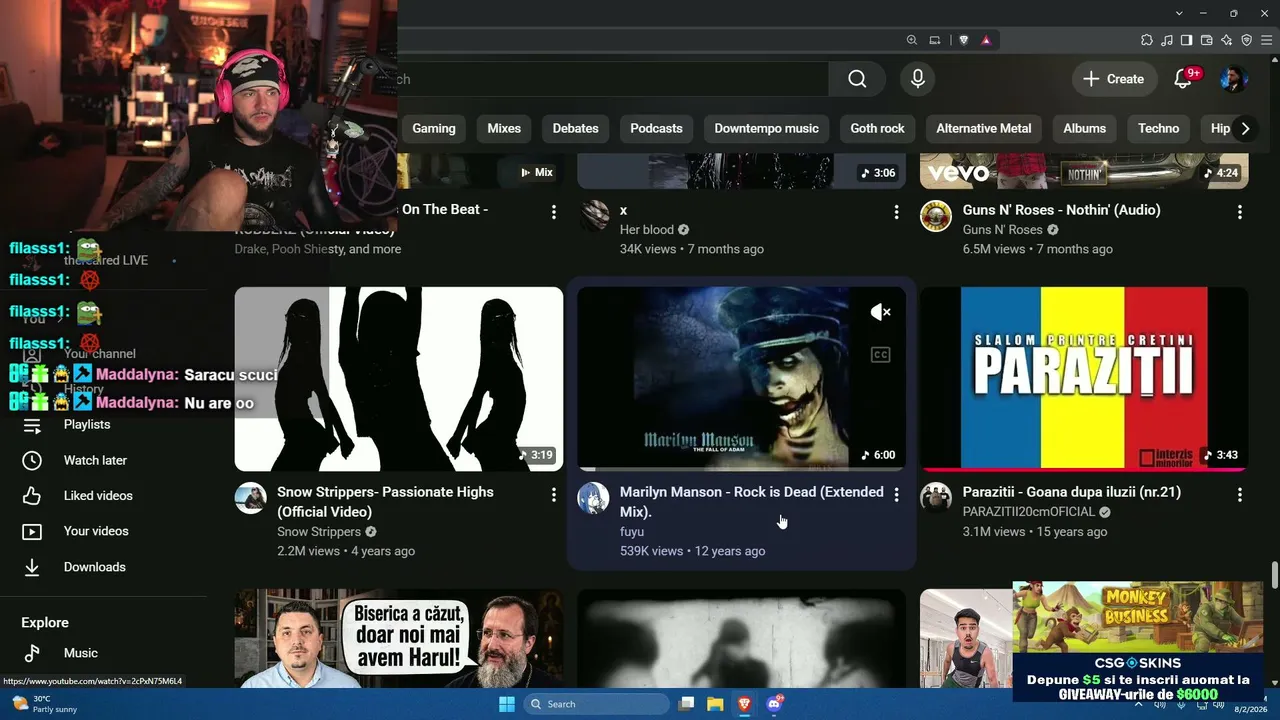This screenshot has height=720, width=1280.
Task: Expand the tab search dropdown arrow
Action: pos(1180,13)
